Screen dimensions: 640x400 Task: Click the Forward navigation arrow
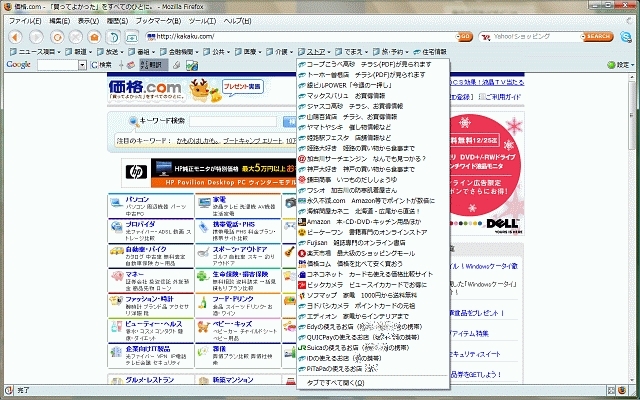[36, 37]
